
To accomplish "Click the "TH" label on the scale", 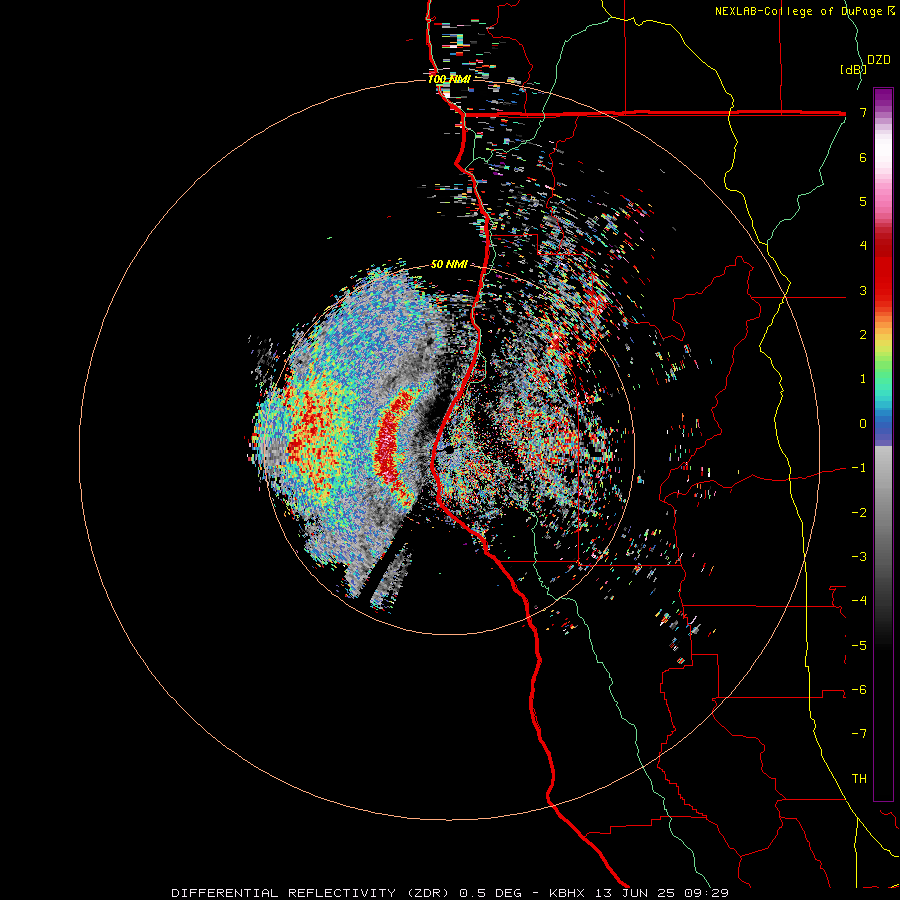I will [x=859, y=779].
